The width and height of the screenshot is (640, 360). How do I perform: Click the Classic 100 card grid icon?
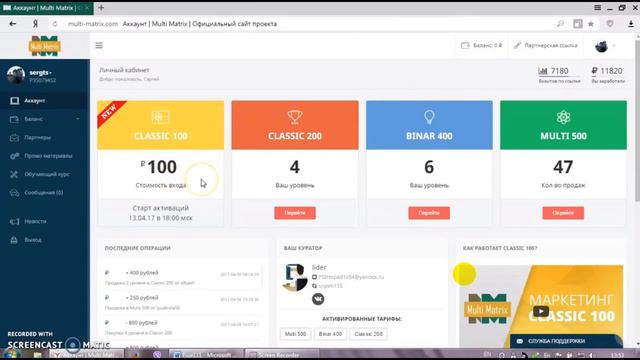point(160,117)
